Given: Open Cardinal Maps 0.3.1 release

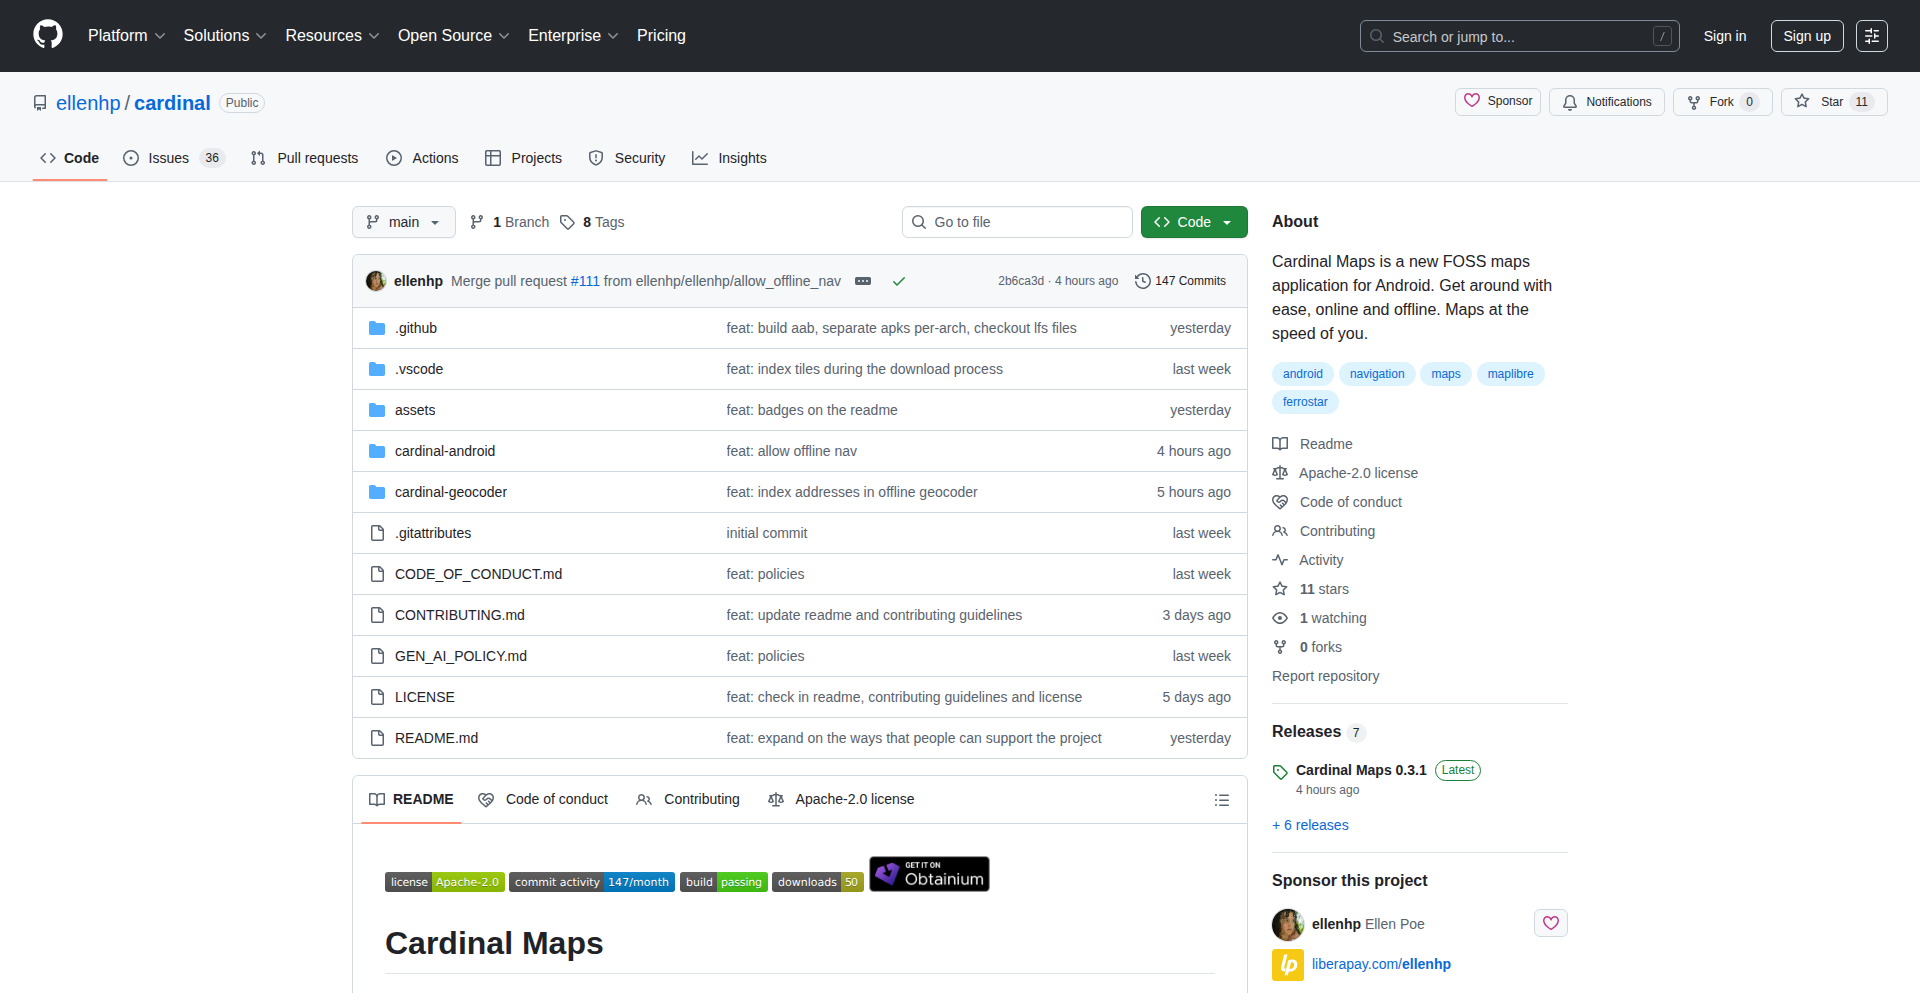Looking at the screenshot, I should tap(1361, 770).
